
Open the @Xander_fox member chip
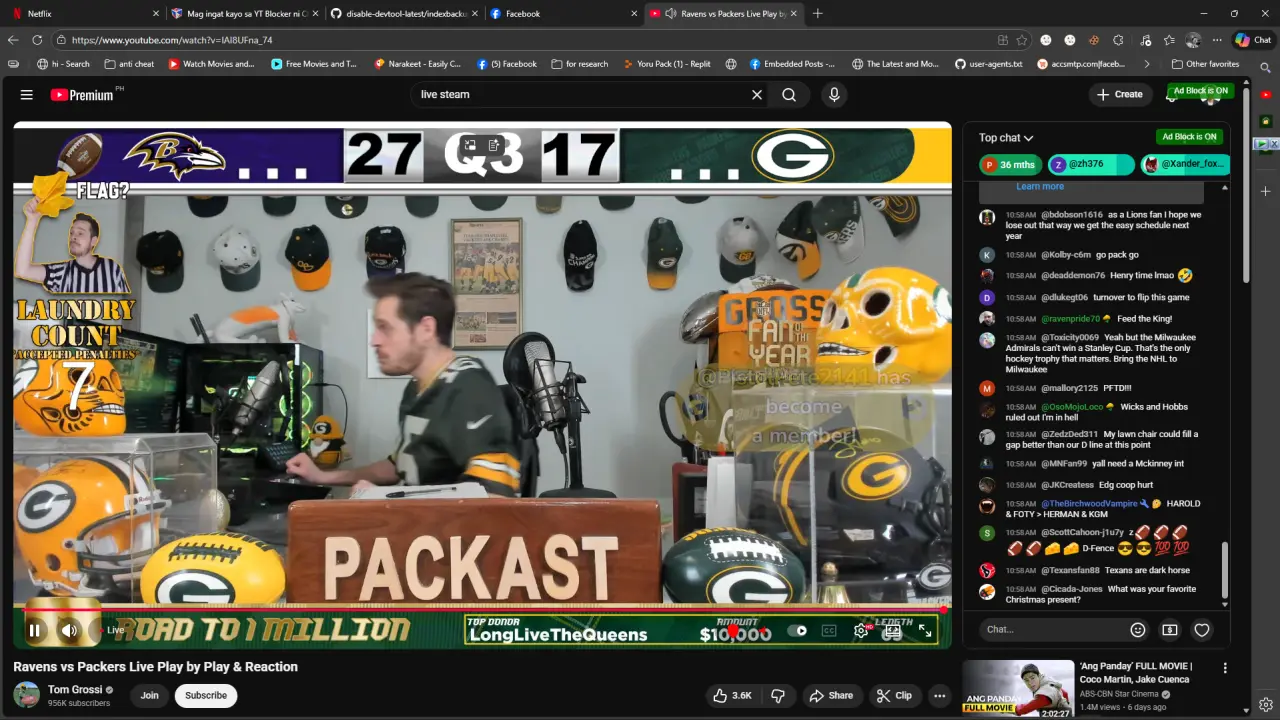pyautogui.click(x=1185, y=165)
